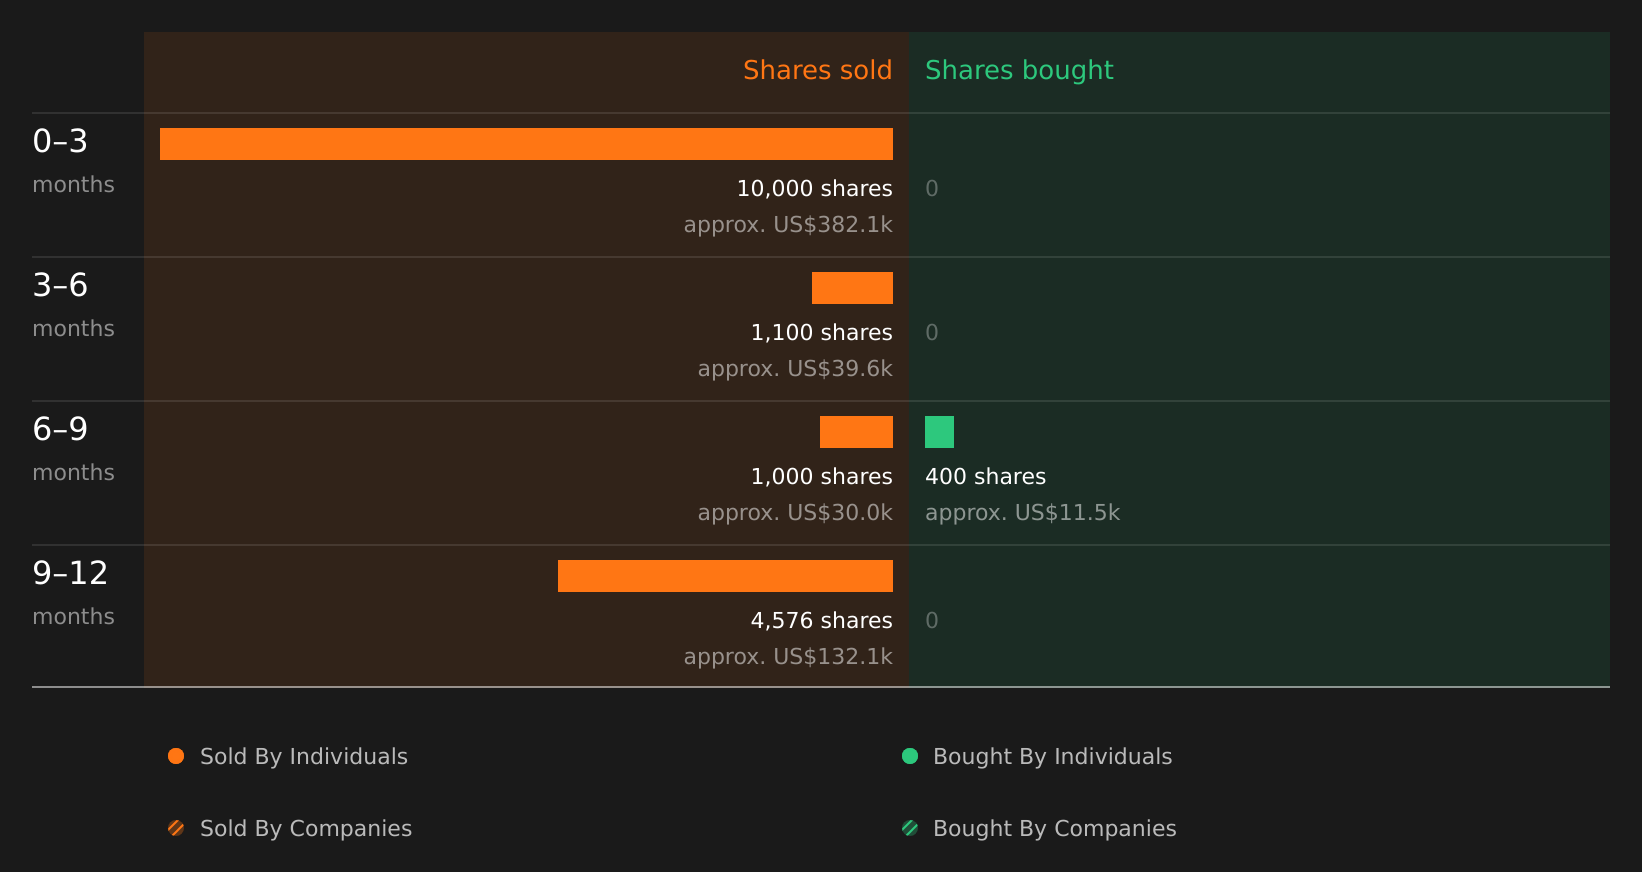Click the Sold By Individuals orange dot

coord(176,756)
